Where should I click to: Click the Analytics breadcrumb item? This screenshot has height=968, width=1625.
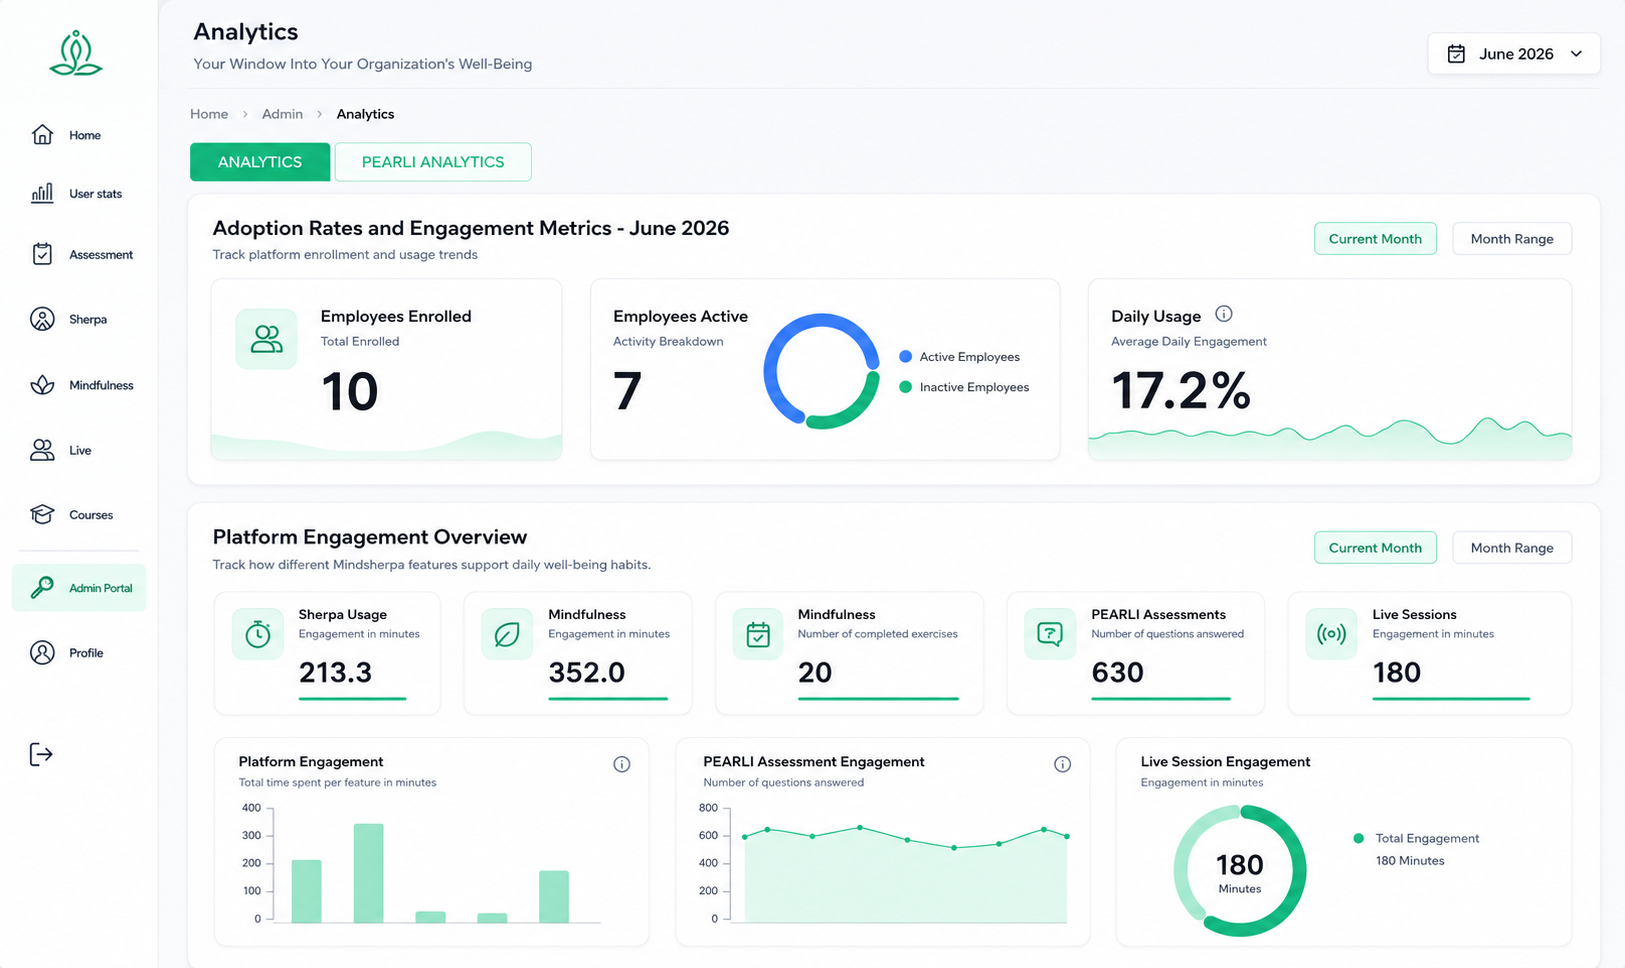(x=365, y=114)
